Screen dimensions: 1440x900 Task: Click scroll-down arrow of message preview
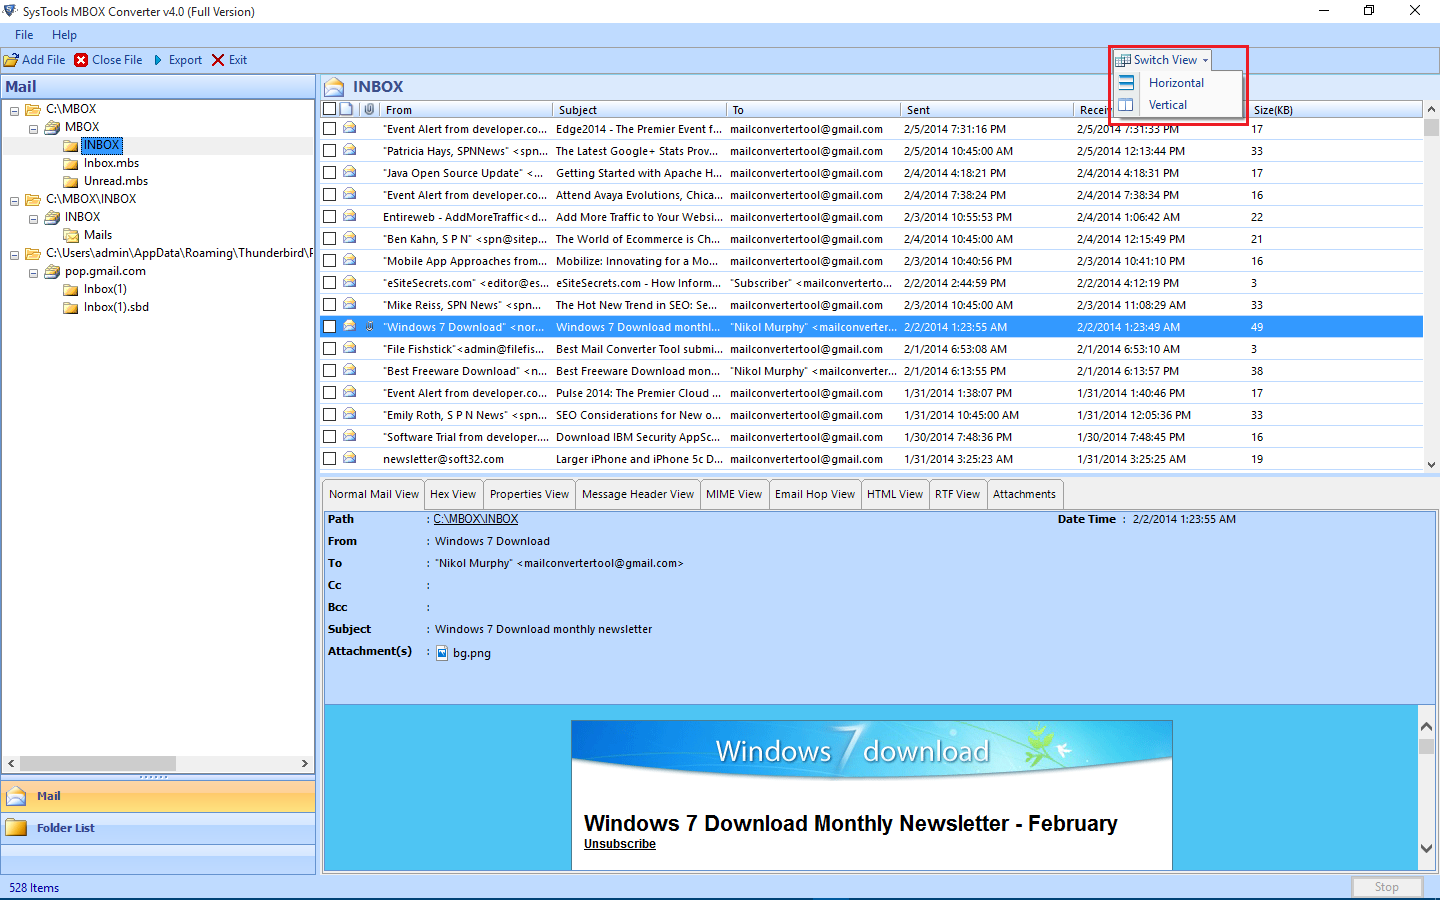pyautogui.click(x=1427, y=848)
